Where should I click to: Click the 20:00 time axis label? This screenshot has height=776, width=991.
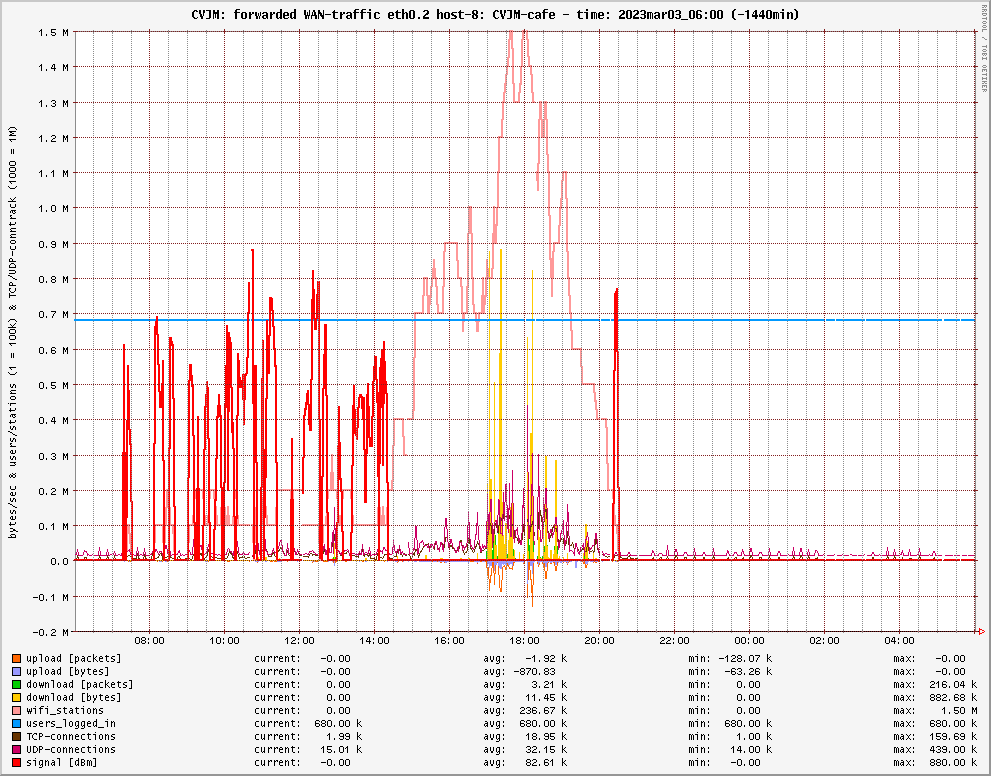599,641
